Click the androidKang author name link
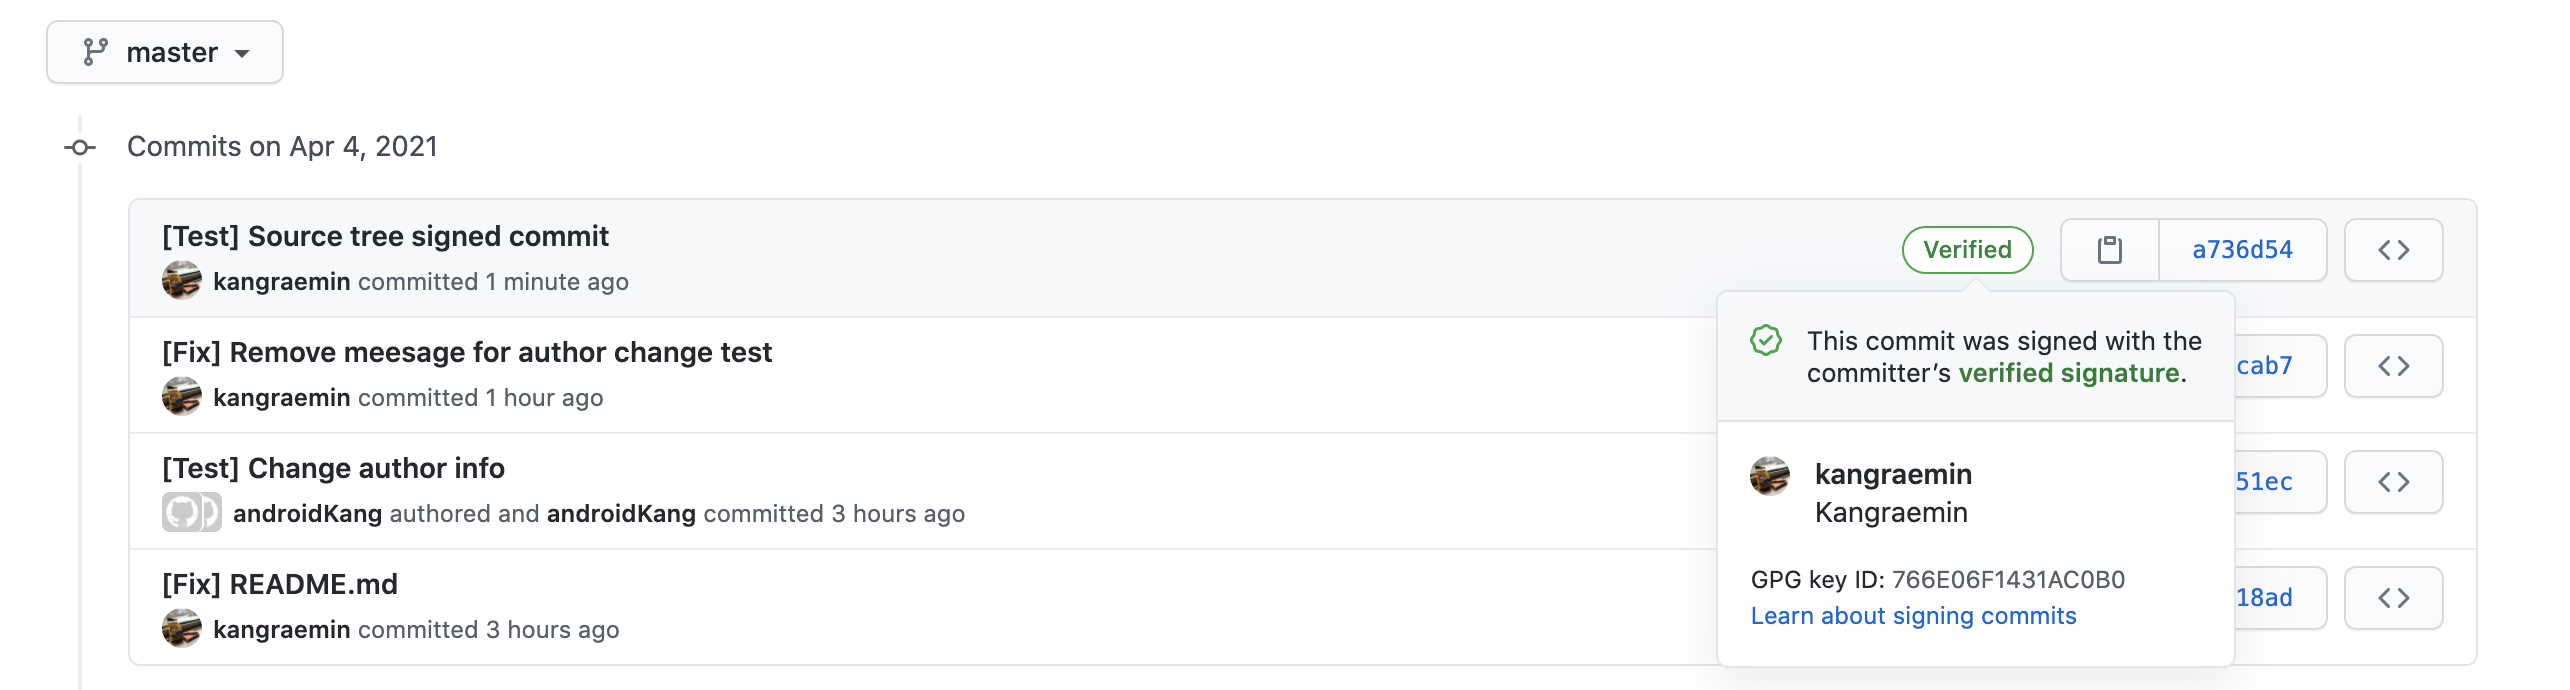 [307, 514]
